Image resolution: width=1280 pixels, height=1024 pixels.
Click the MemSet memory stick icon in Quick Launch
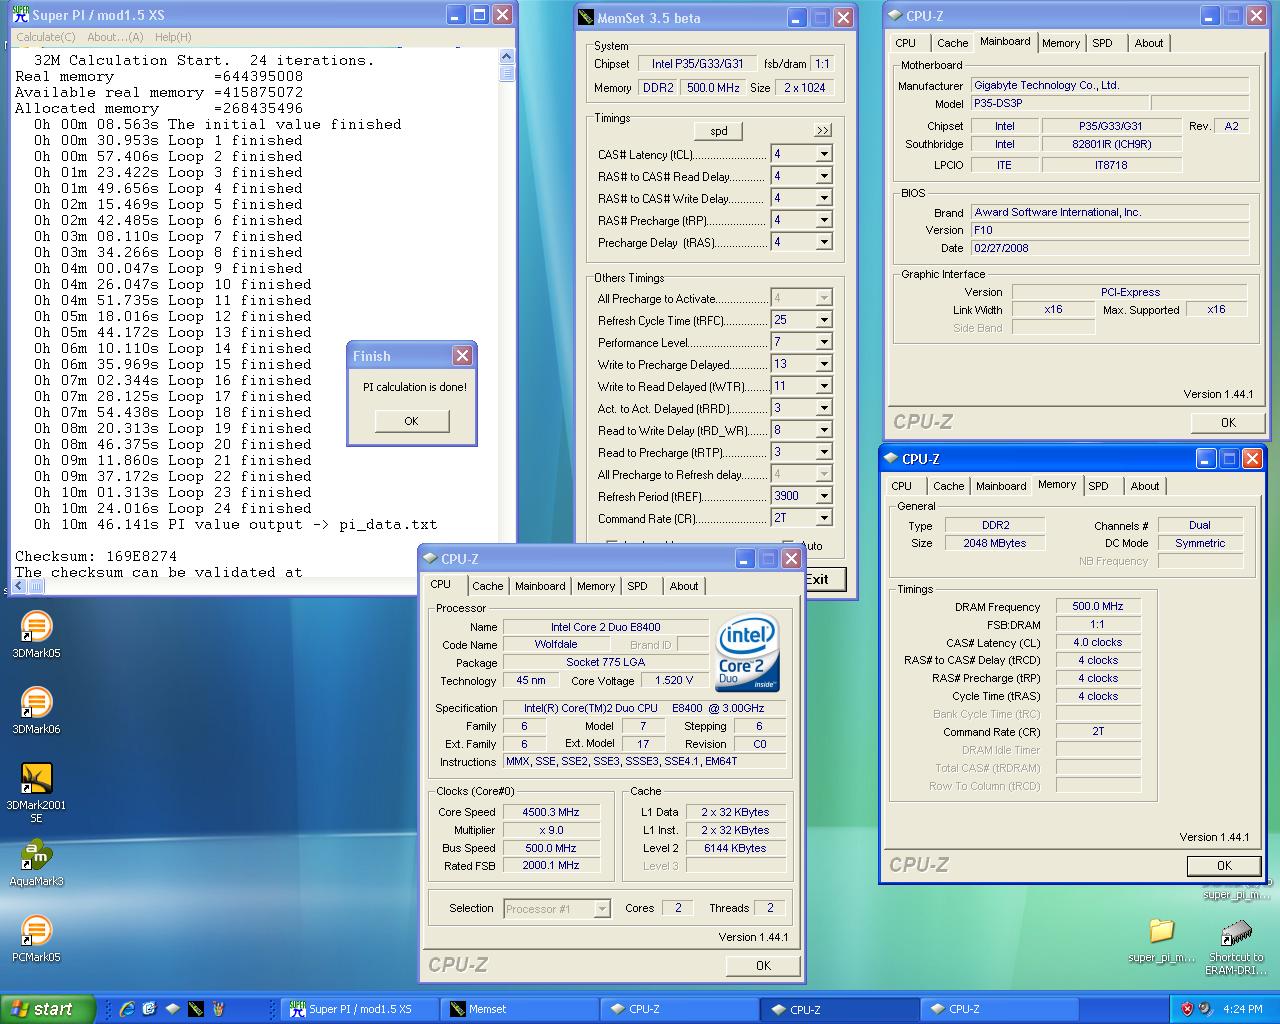point(196,1009)
